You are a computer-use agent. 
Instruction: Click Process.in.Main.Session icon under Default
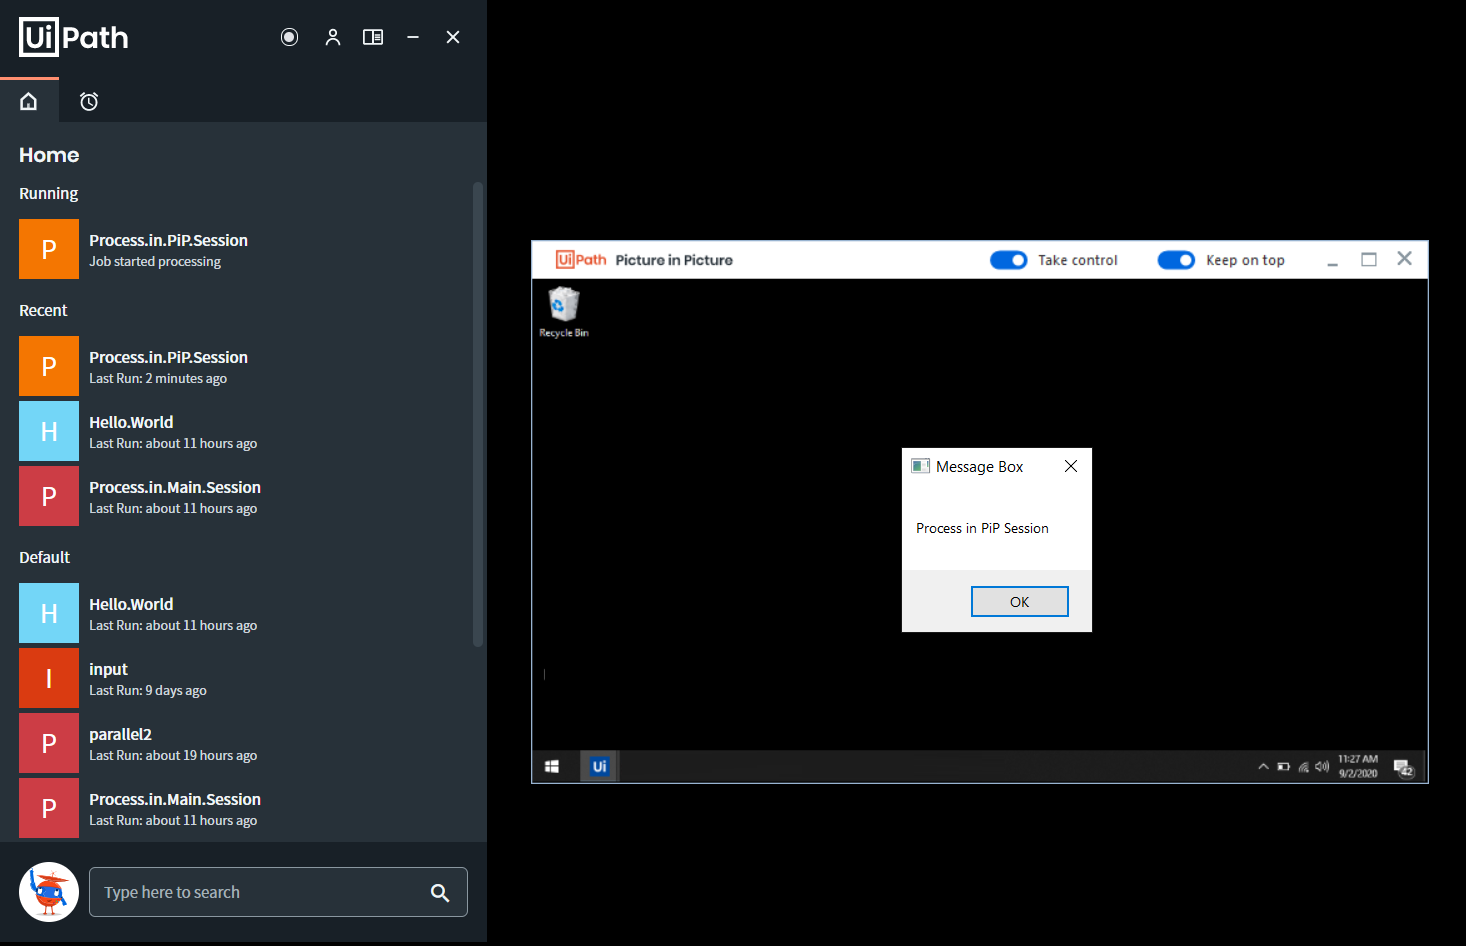coord(49,808)
